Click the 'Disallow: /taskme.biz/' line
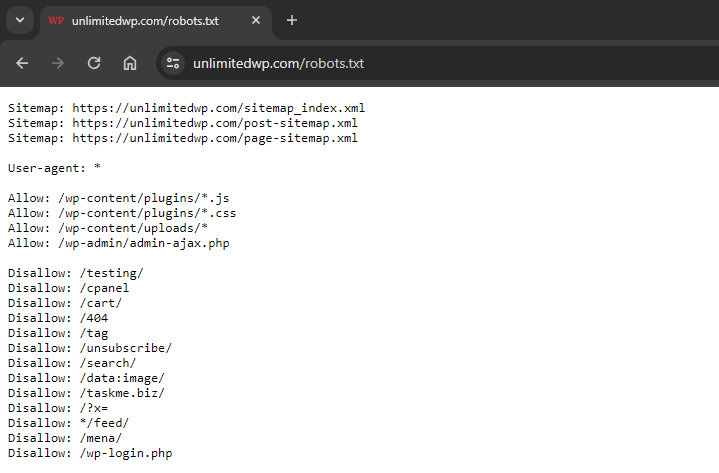The image size is (719, 473). 86,393
